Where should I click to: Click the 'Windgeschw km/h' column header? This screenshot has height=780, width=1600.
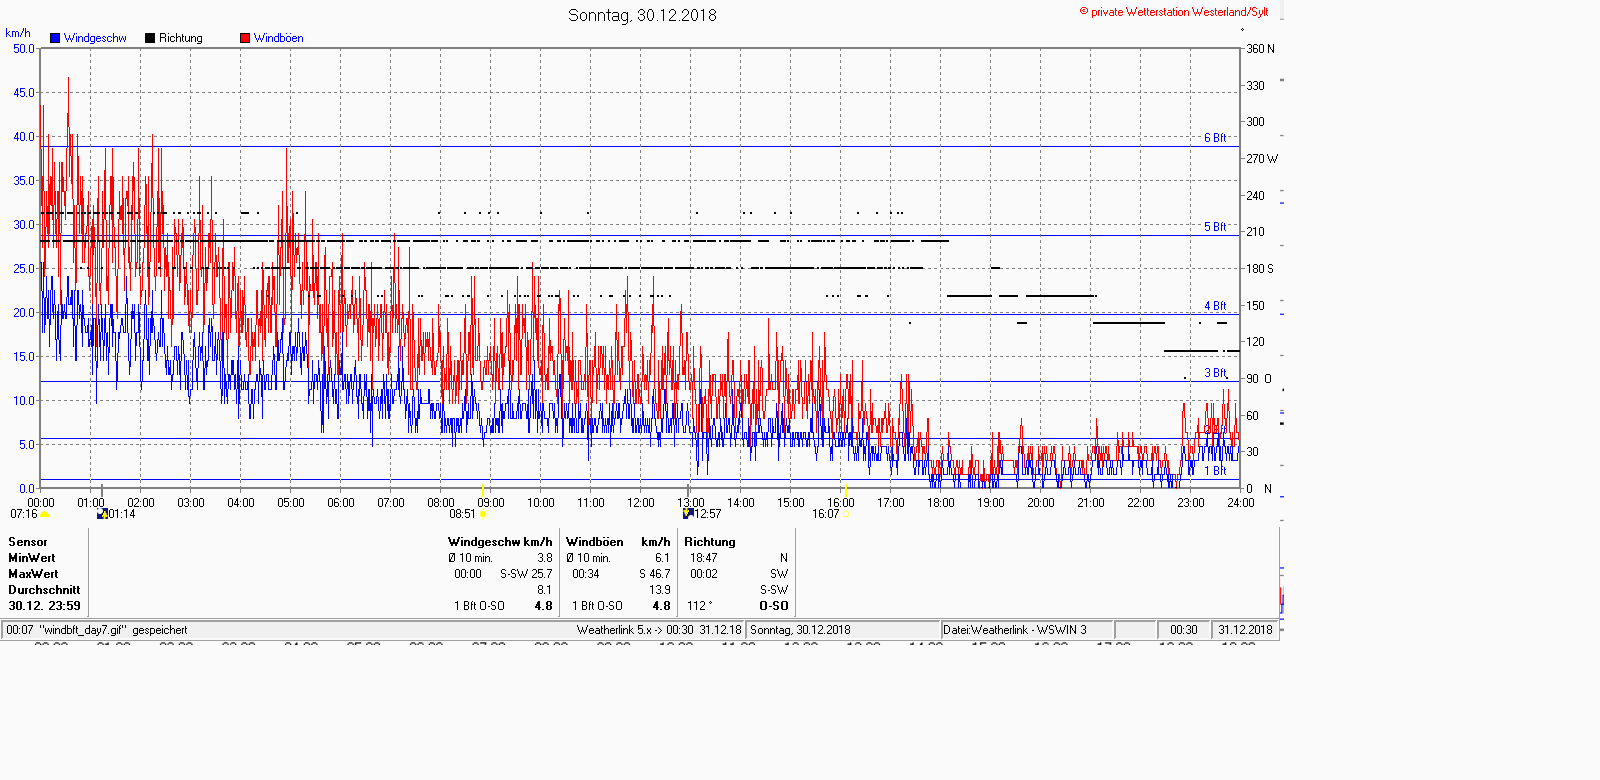point(500,542)
